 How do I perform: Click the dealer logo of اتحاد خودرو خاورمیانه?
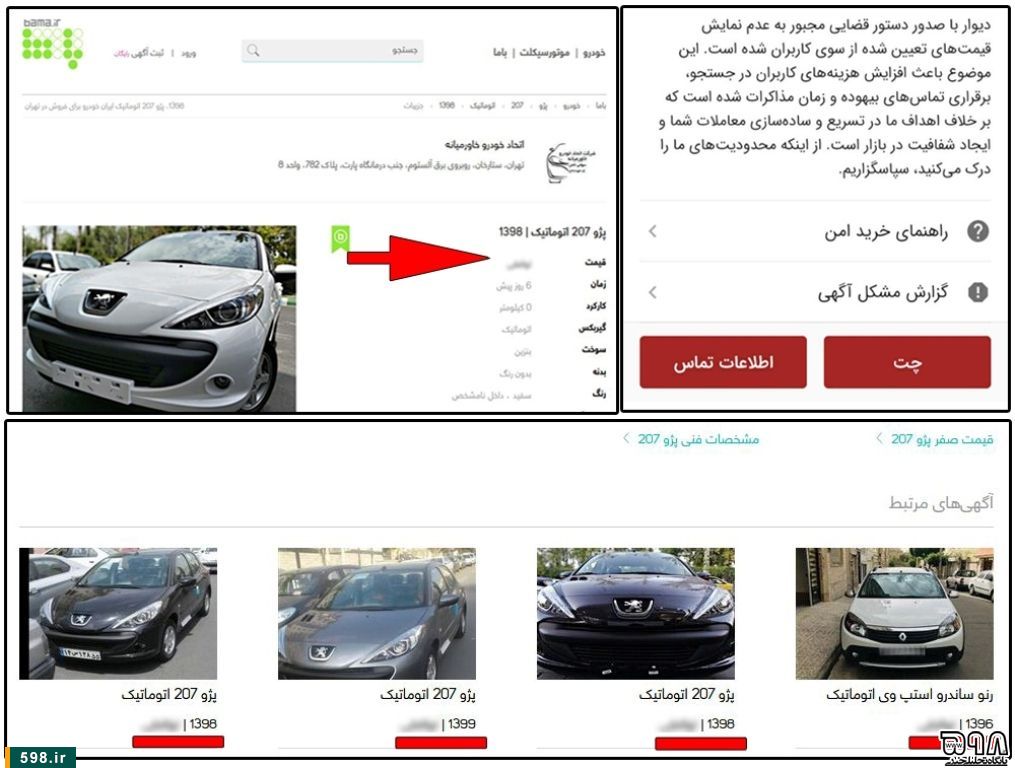[x=570, y=162]
